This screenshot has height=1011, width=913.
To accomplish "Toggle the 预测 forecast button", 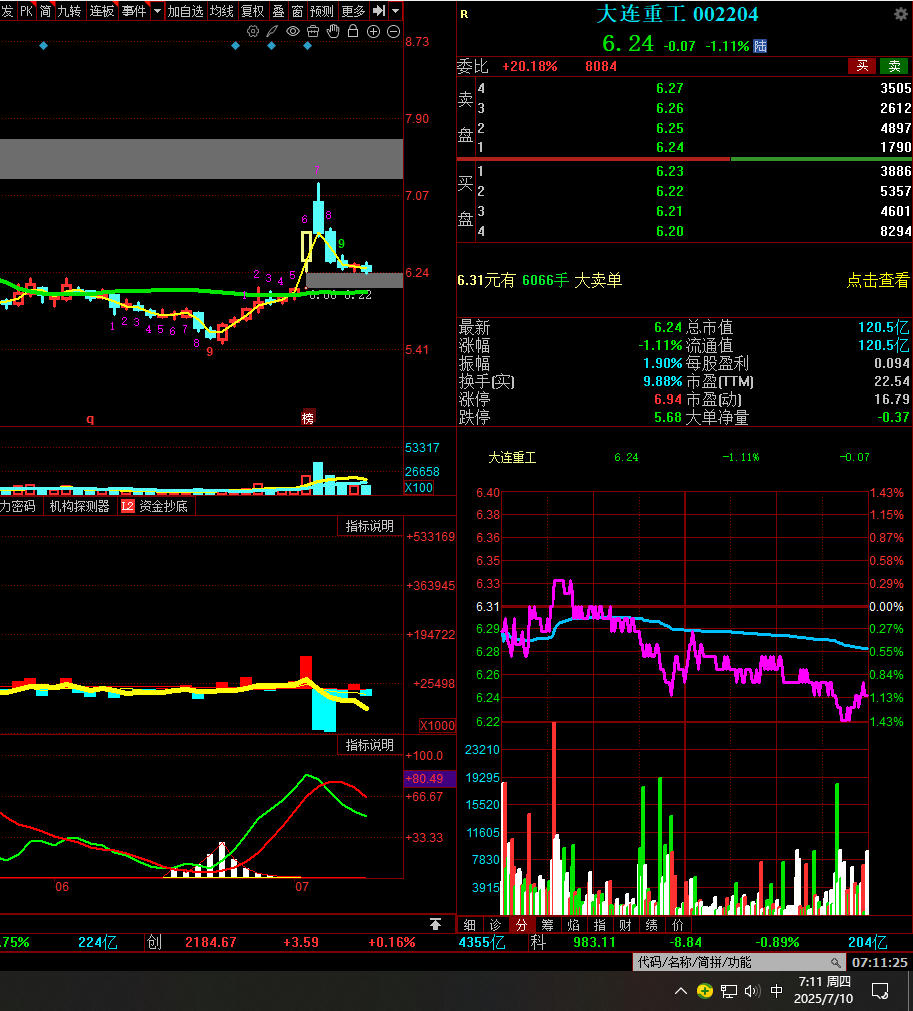I will pos(321,11).
